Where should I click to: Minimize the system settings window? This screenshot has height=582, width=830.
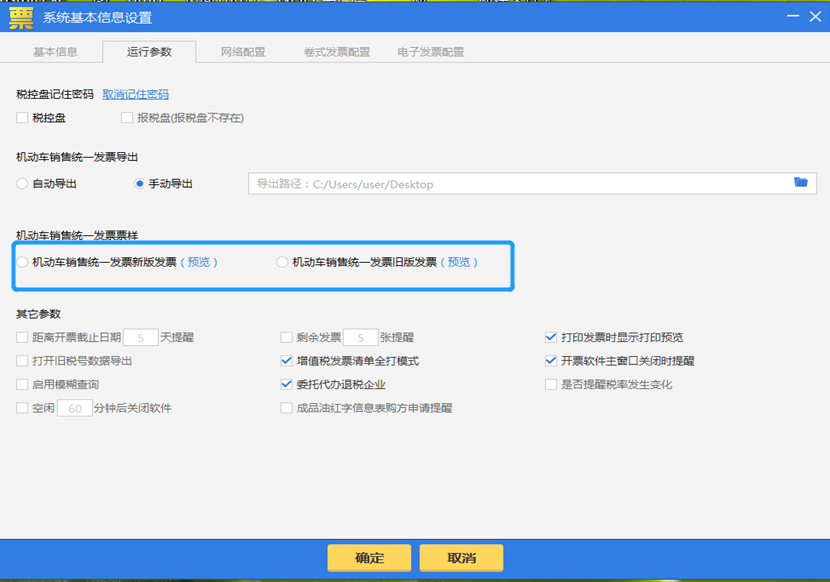tap(792, 16)
